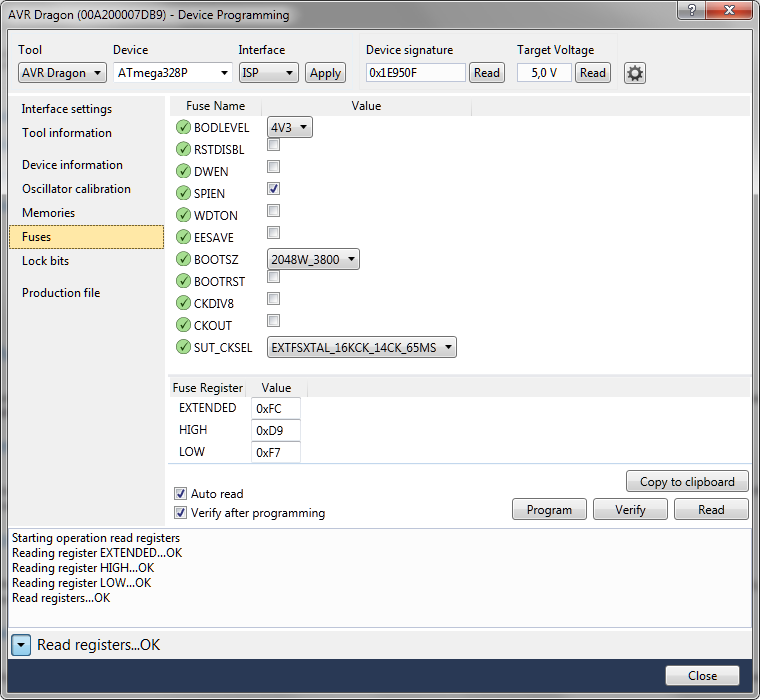Enable the CKDIV8 fuse checkbox
The width and height of the screenshot is (760, 700).
273,299
